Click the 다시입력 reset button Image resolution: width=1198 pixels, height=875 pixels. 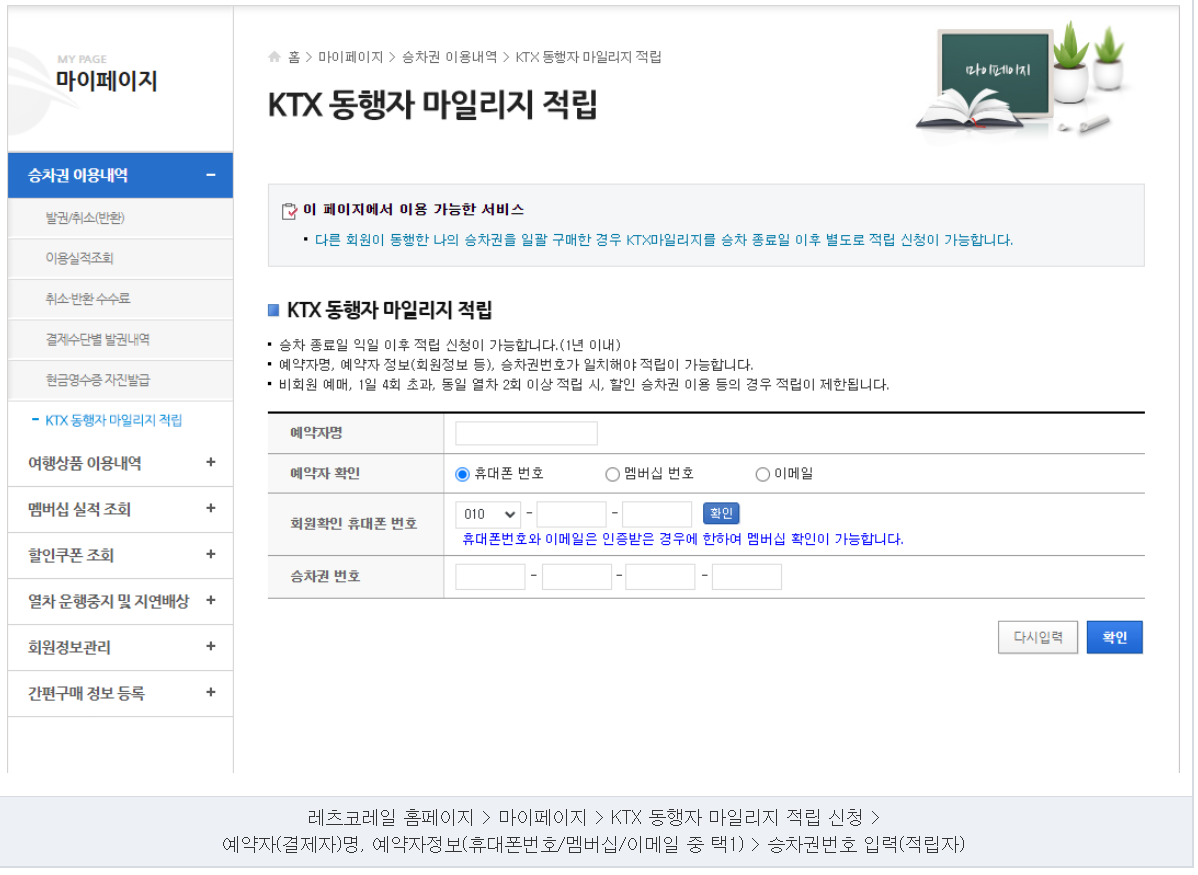click(1040, 639)
